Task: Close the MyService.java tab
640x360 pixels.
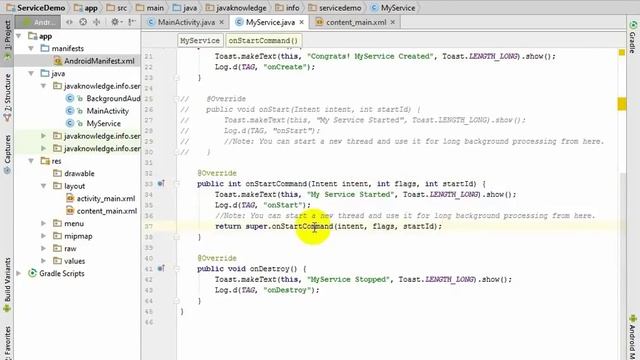Action: click(302, 22)
